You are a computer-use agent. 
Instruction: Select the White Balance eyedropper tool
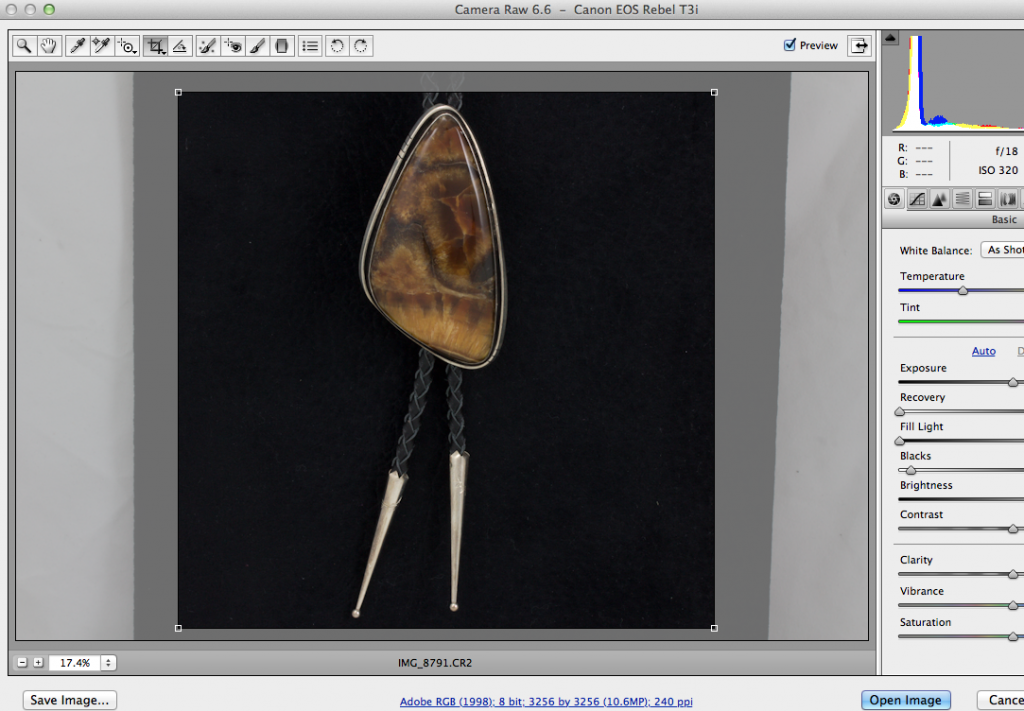77,45
